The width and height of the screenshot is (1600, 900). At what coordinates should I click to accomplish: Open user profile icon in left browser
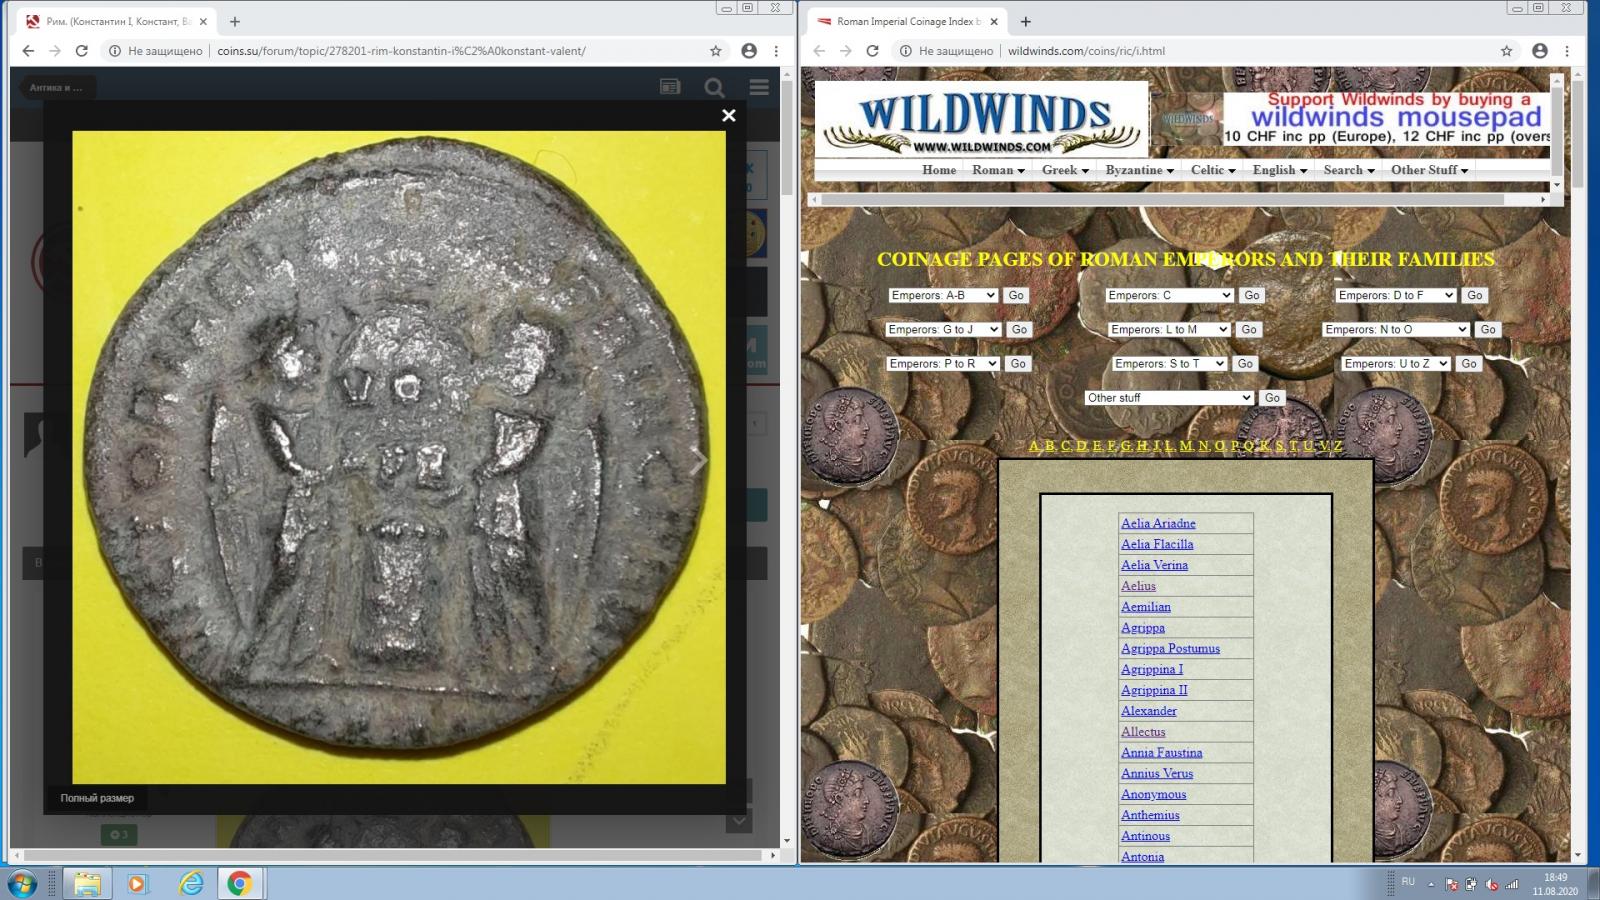click(x=749, y=51)
